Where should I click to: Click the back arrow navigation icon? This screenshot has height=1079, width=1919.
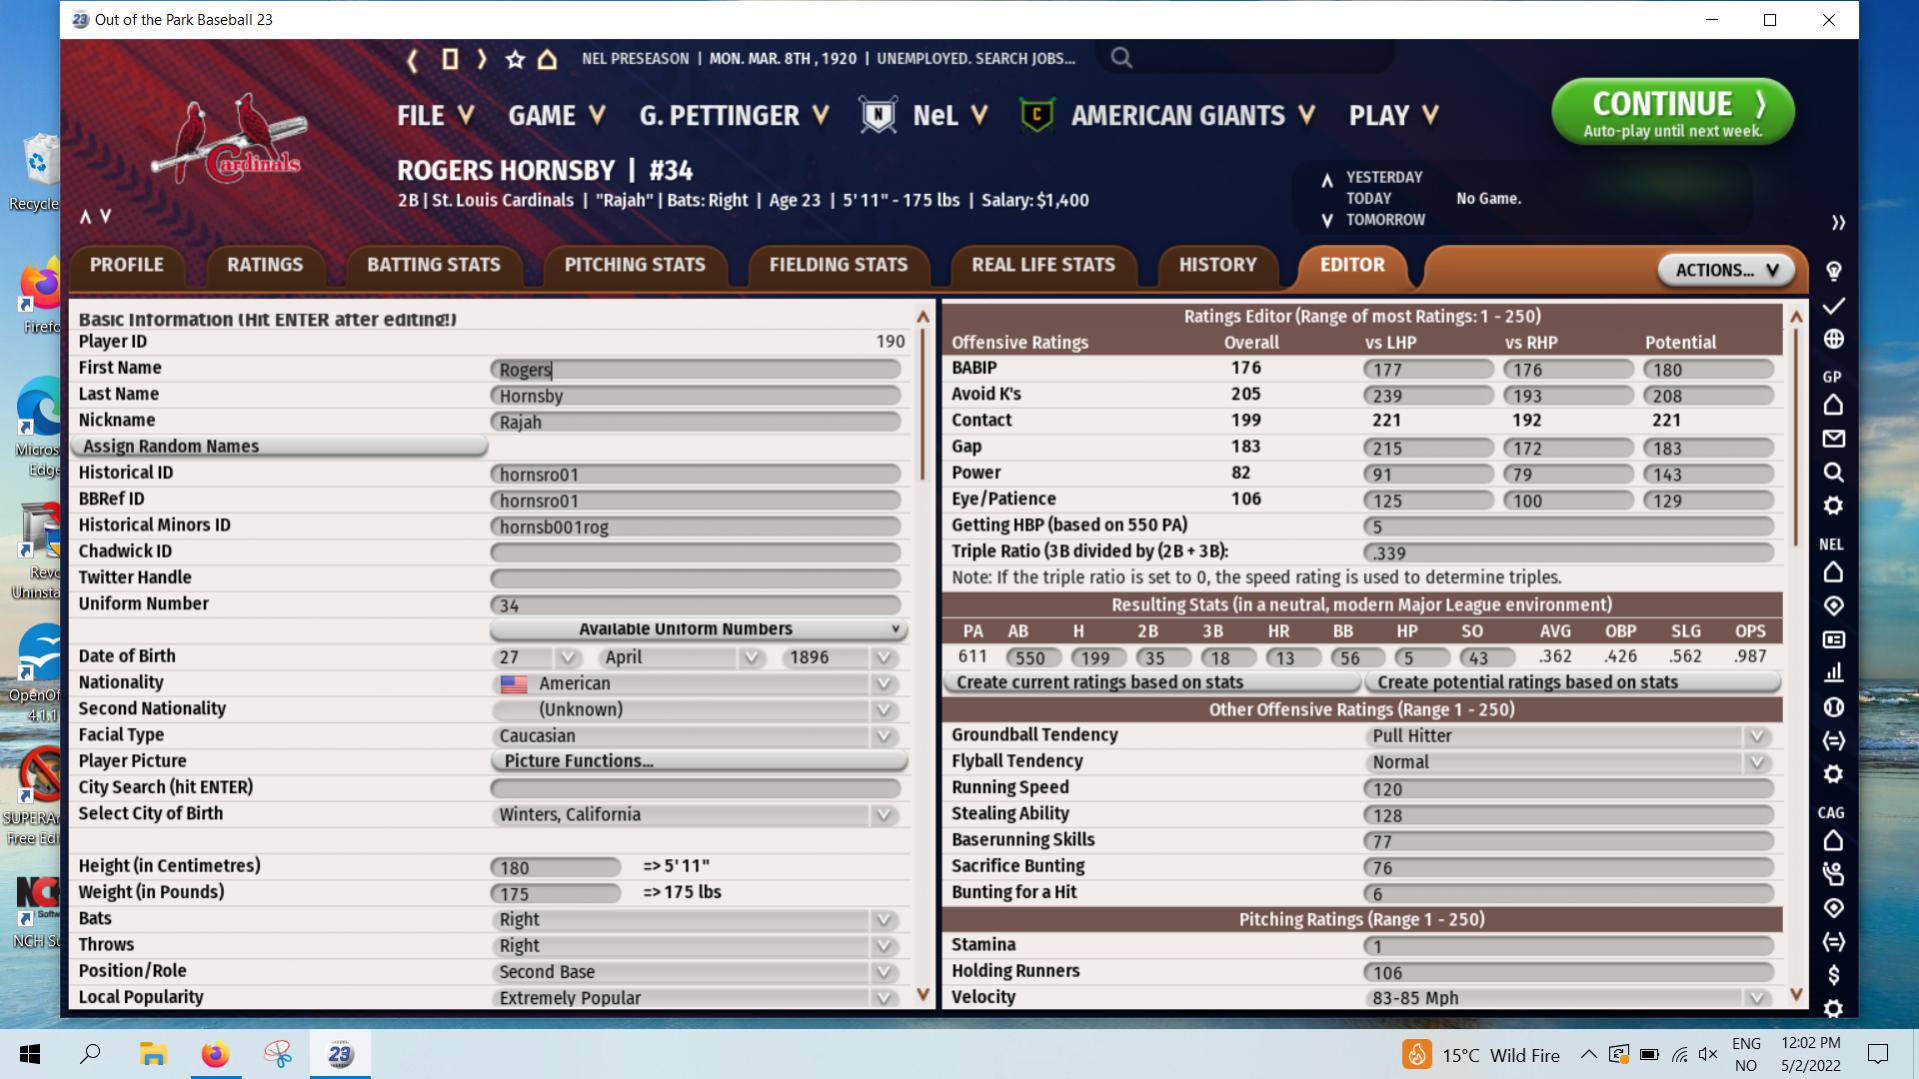pos(412,59)
